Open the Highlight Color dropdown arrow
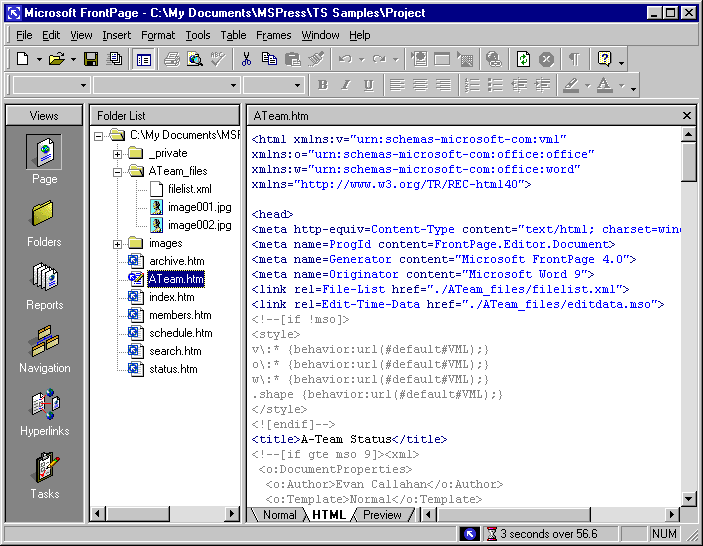Screen dimensions: 703x546 pyautogui.click(x=587, y=86)
